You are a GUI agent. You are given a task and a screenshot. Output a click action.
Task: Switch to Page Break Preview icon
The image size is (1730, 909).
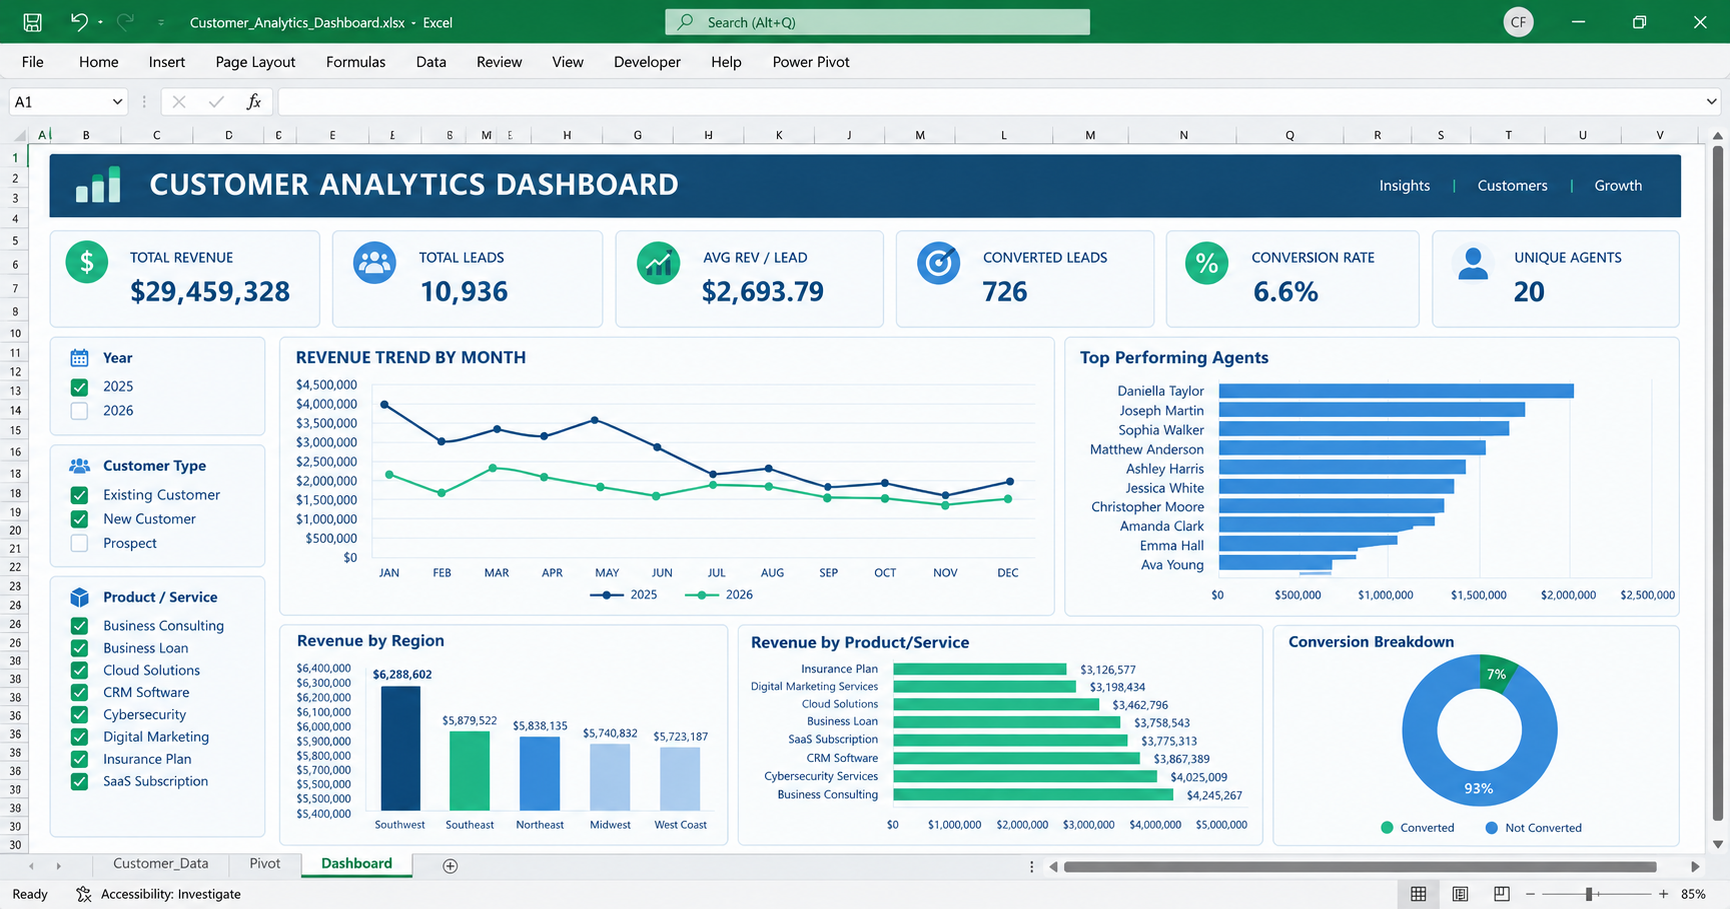(x=1501, y=894)
